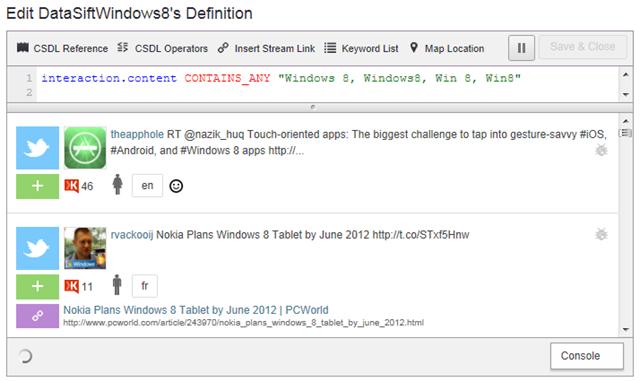
Task: Expand rvackooij tweet with green plus
Action: coord(38,286)
